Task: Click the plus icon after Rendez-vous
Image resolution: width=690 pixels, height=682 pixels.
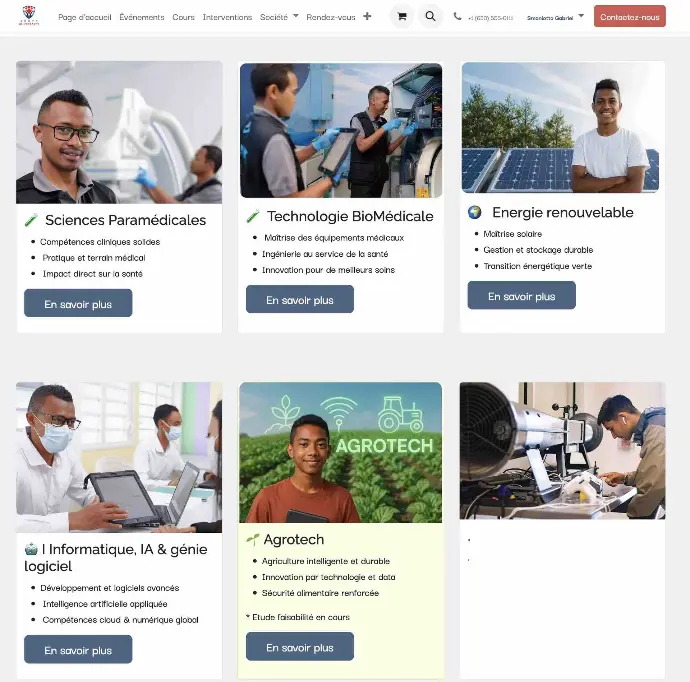Action: coord(367,17)
